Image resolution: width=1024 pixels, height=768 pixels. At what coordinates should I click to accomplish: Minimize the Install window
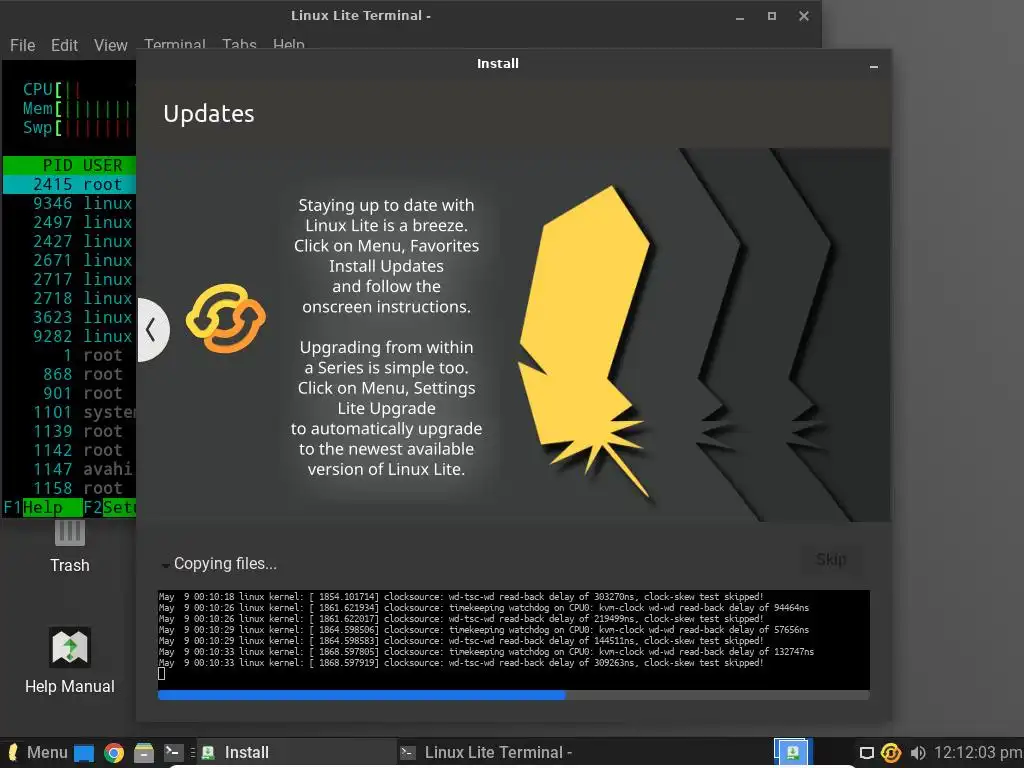click(873, 67)
